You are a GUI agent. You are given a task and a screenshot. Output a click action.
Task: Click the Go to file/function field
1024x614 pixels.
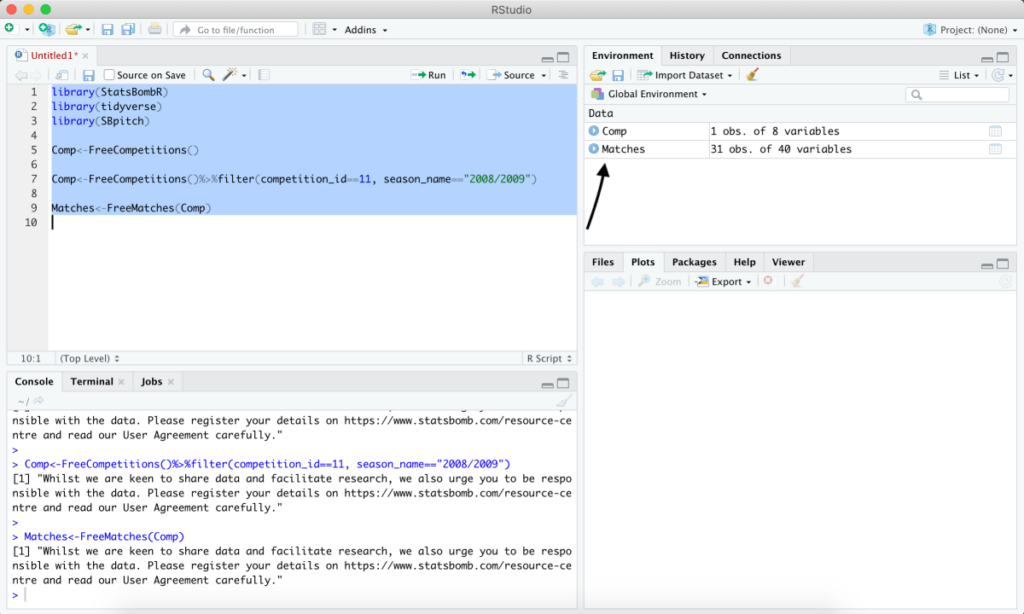(236, 30)
